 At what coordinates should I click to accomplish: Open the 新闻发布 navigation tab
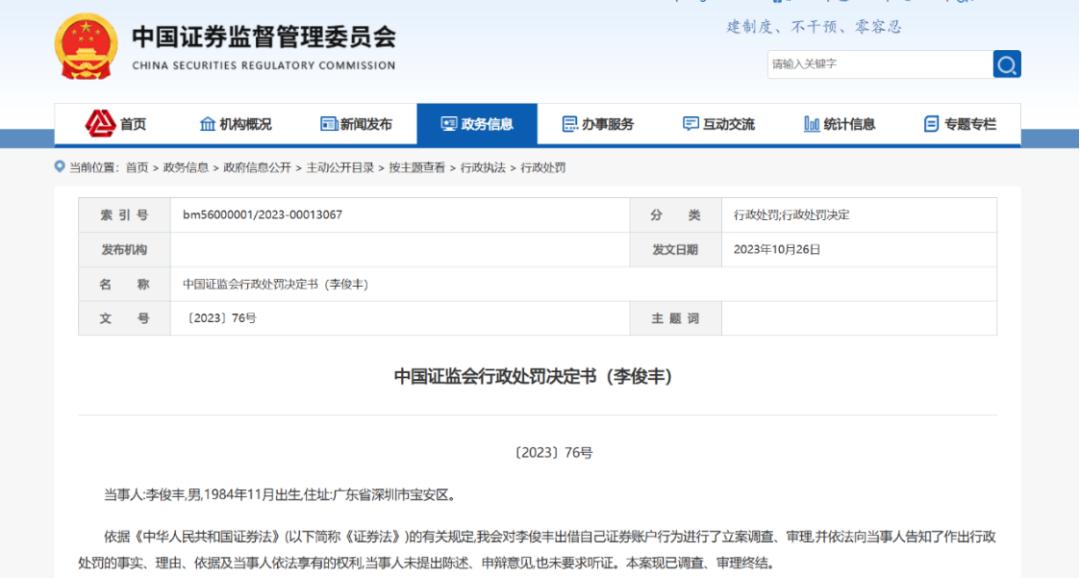[x=356, y=124]
